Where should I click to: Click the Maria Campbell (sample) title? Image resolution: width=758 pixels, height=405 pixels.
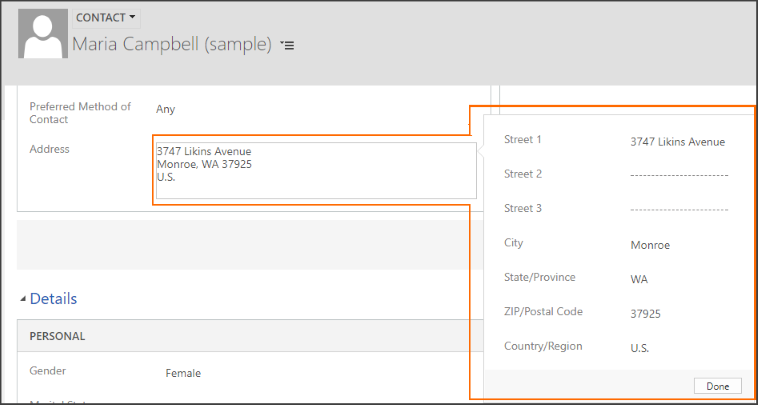click(x=172, y=45)
